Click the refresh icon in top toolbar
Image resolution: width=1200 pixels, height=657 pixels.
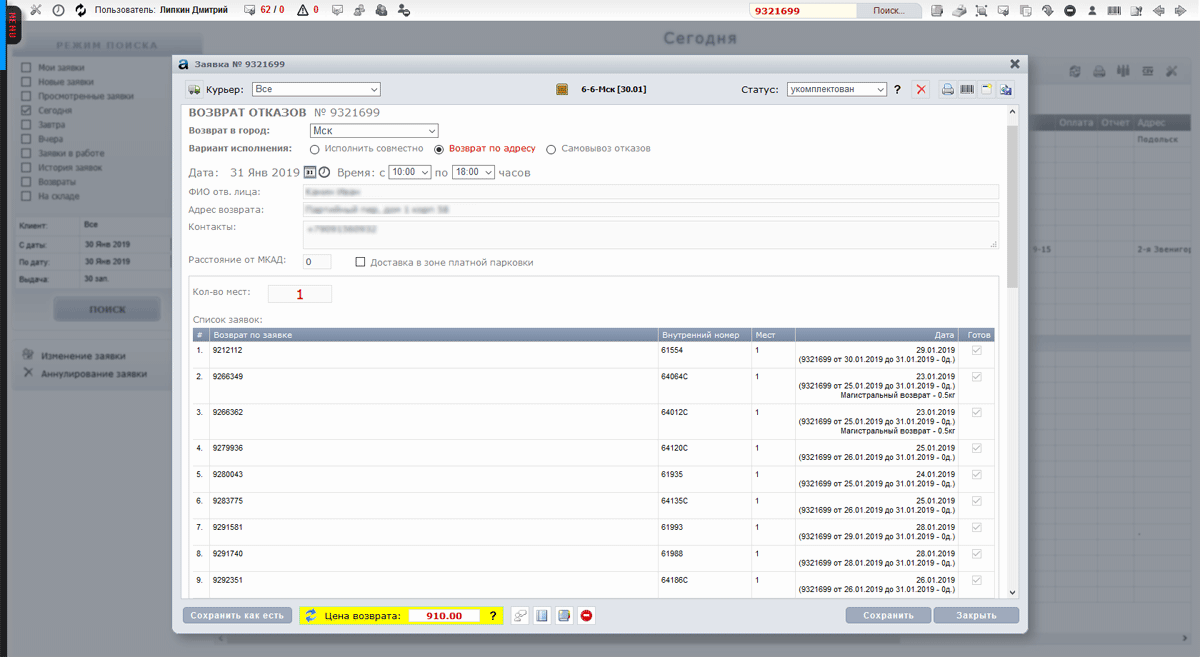tap(81, 10)
